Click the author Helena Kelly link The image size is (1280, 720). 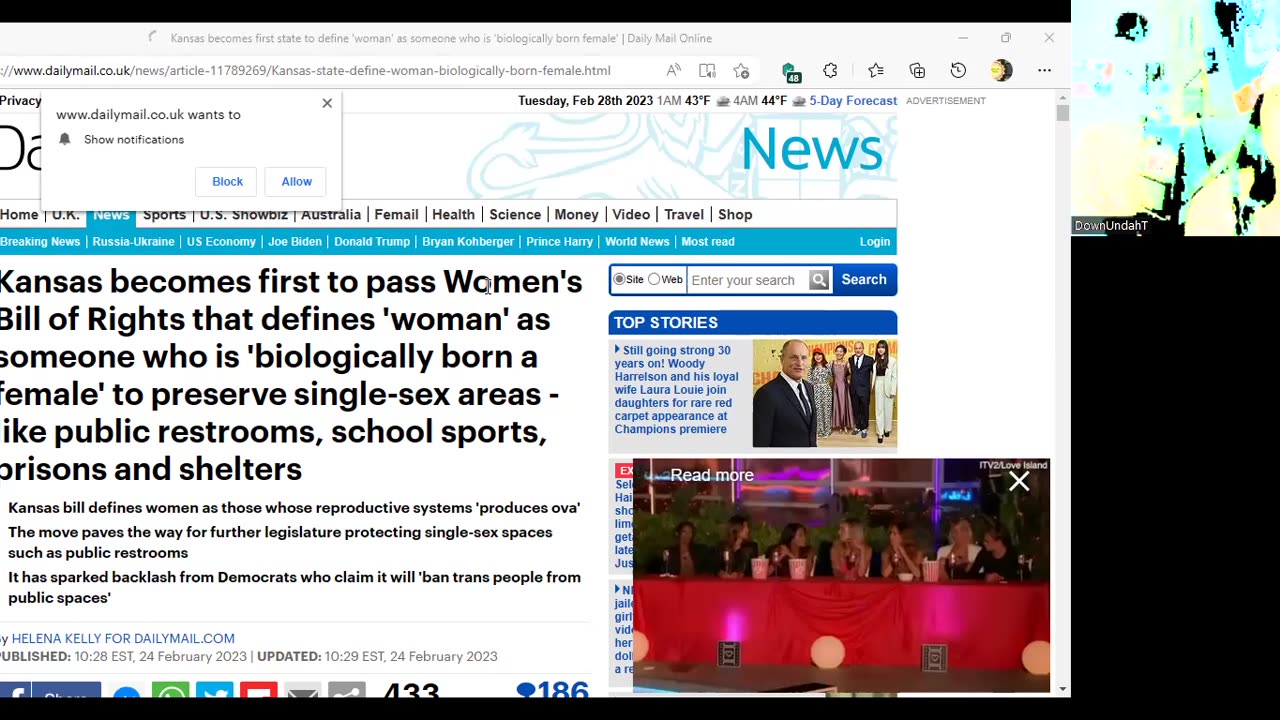pyautogui.click(x=123, y=638)
